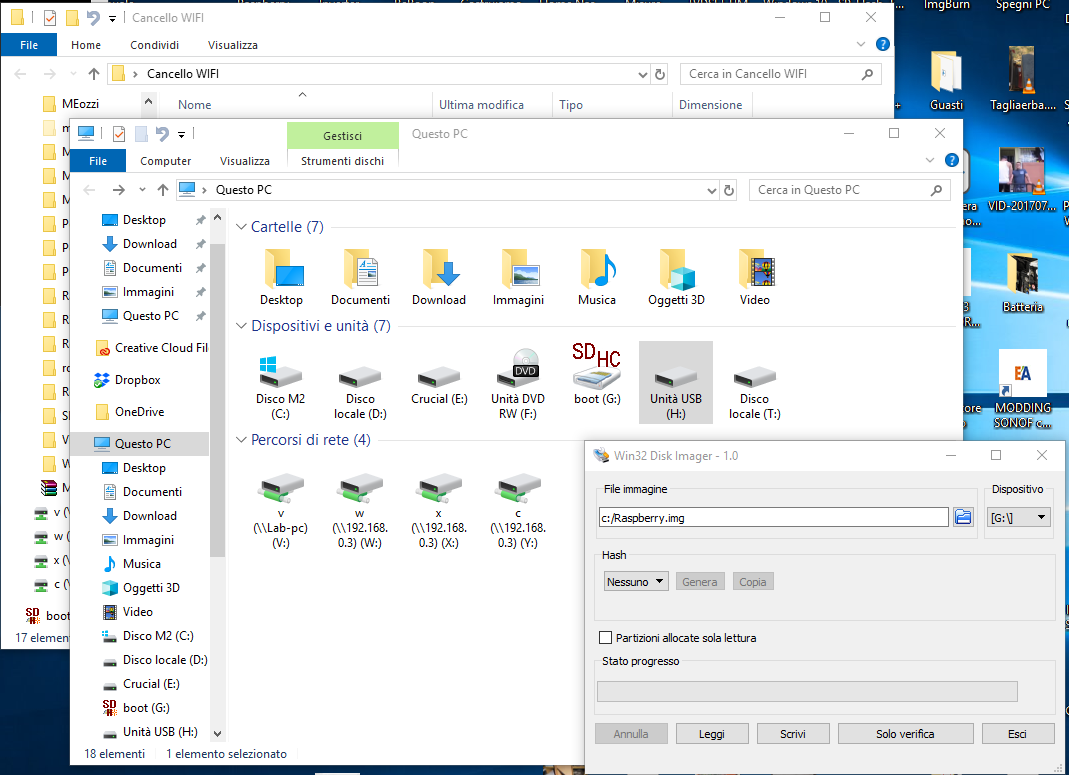The height and width of the screenshot is (775, 1069).
Task: Sort by Ultima modifica column in Cancello WIFI
Action: [481, 105]
